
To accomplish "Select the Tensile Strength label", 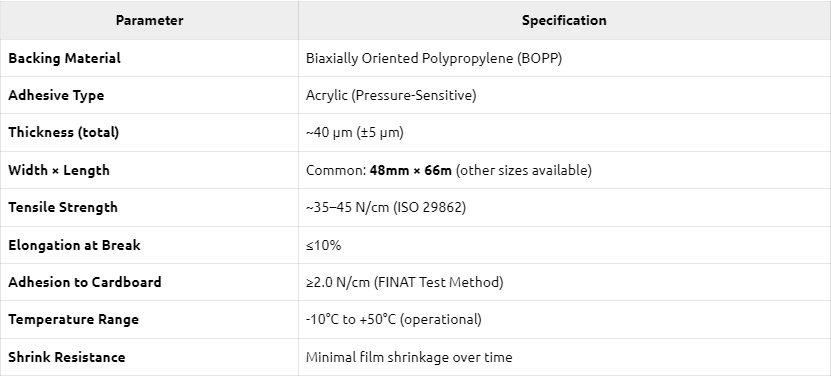I will (x=63, y=207).
